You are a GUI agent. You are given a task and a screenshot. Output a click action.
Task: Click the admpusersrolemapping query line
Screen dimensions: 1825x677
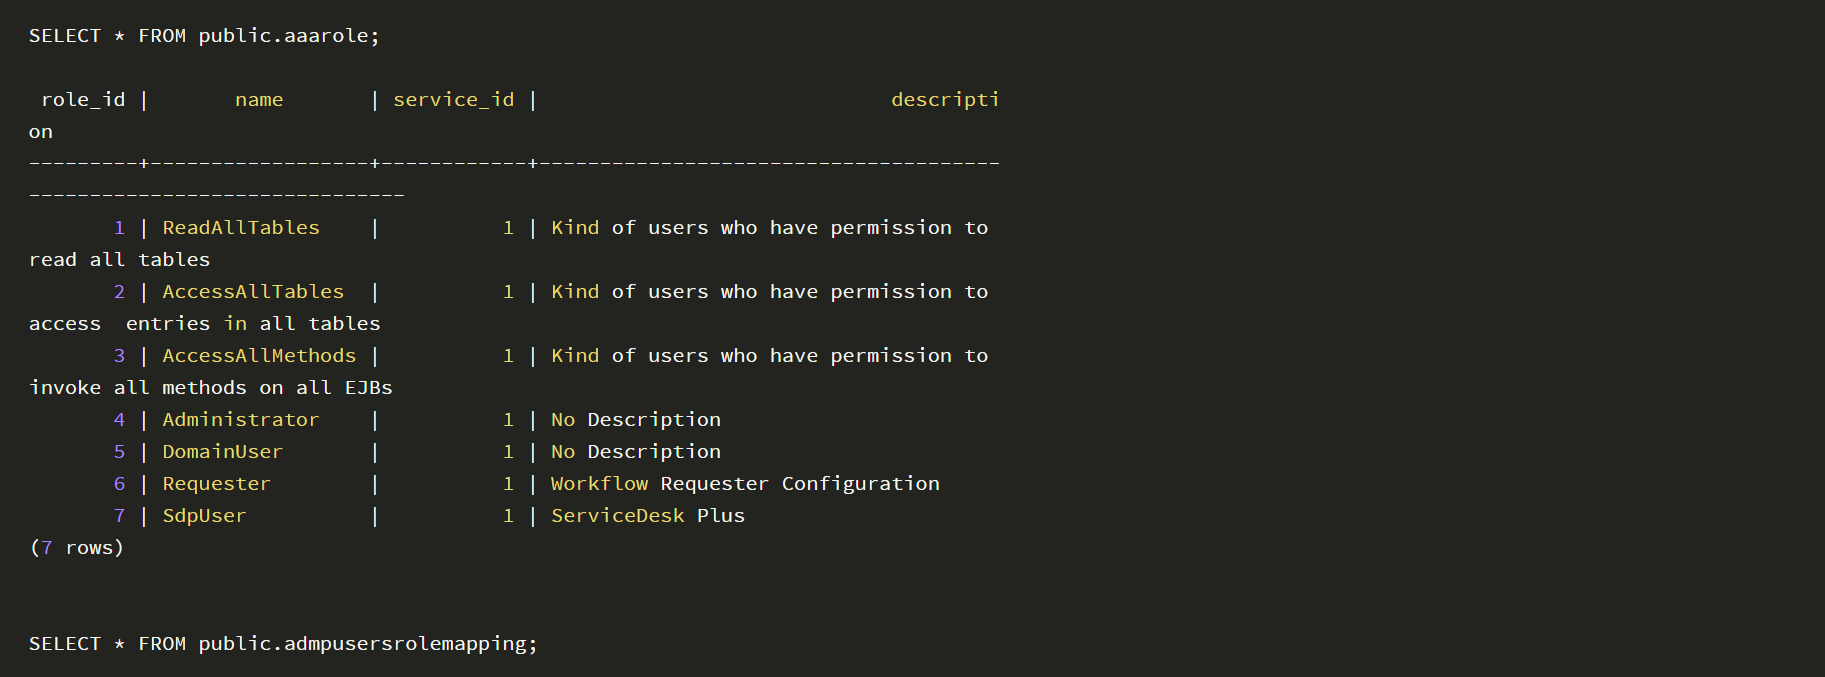pyautogui.click(x=283, y=644)
